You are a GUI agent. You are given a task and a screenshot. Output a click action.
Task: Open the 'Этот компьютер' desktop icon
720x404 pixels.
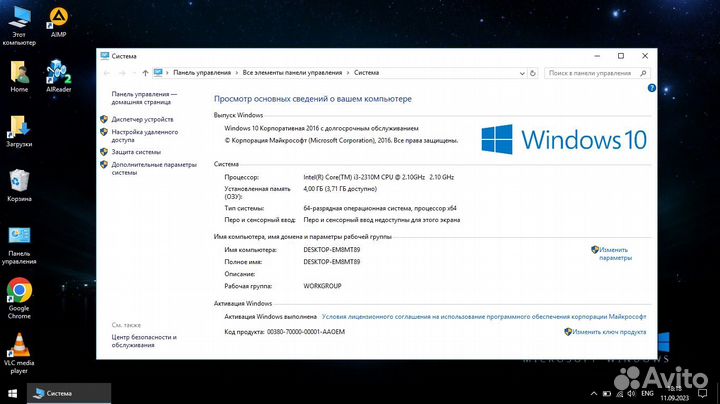click(19, 26)
